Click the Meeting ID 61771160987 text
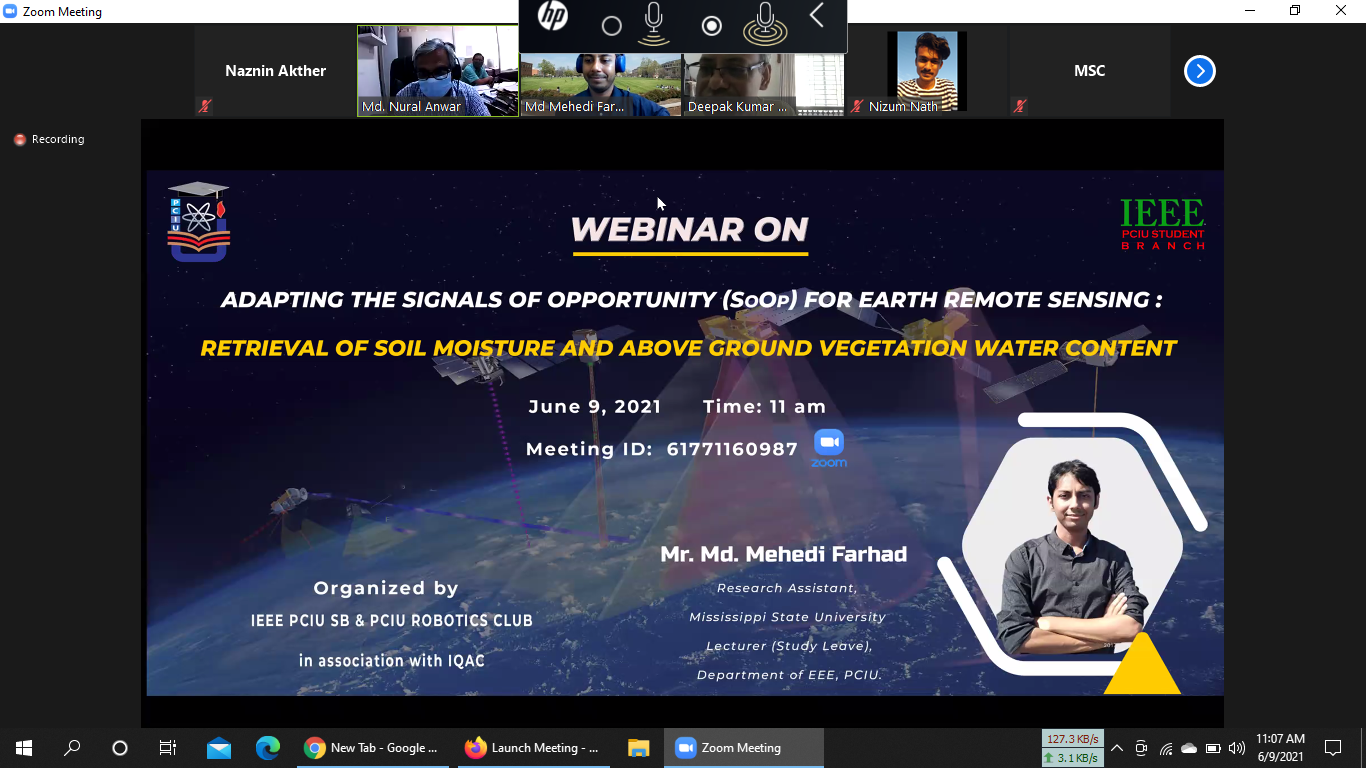Viewport: 1366px width, 768px height. click(662, 450)
